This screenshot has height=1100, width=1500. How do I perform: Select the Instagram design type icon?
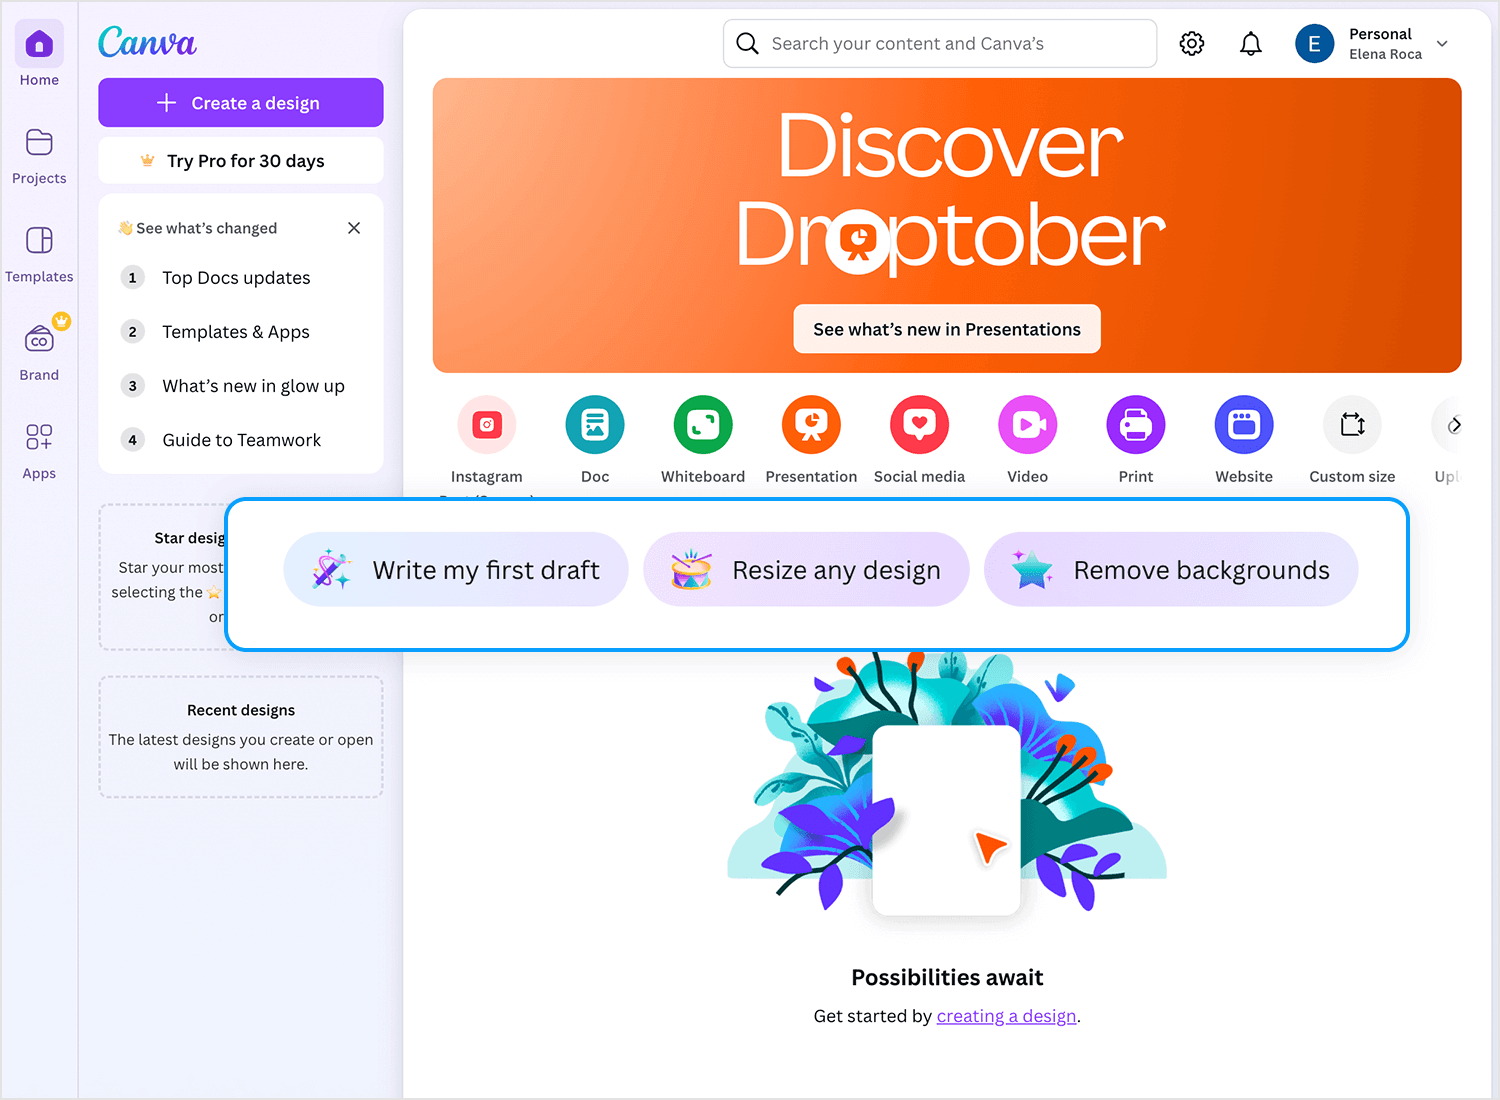(x=487, y=425)
